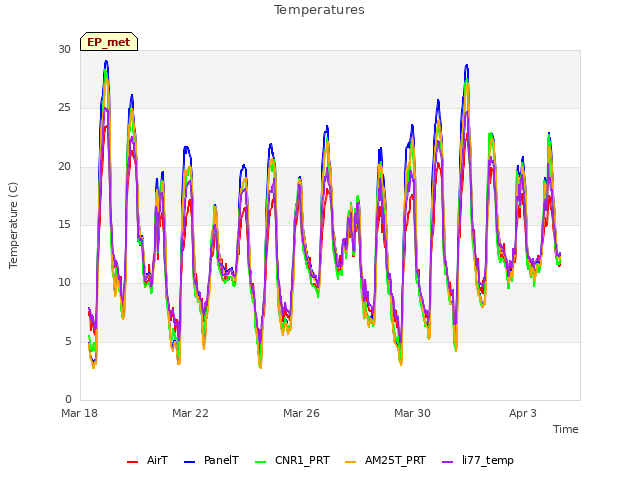Toggle the AM25T_PRT series in the legend

[x=385, y=460]
